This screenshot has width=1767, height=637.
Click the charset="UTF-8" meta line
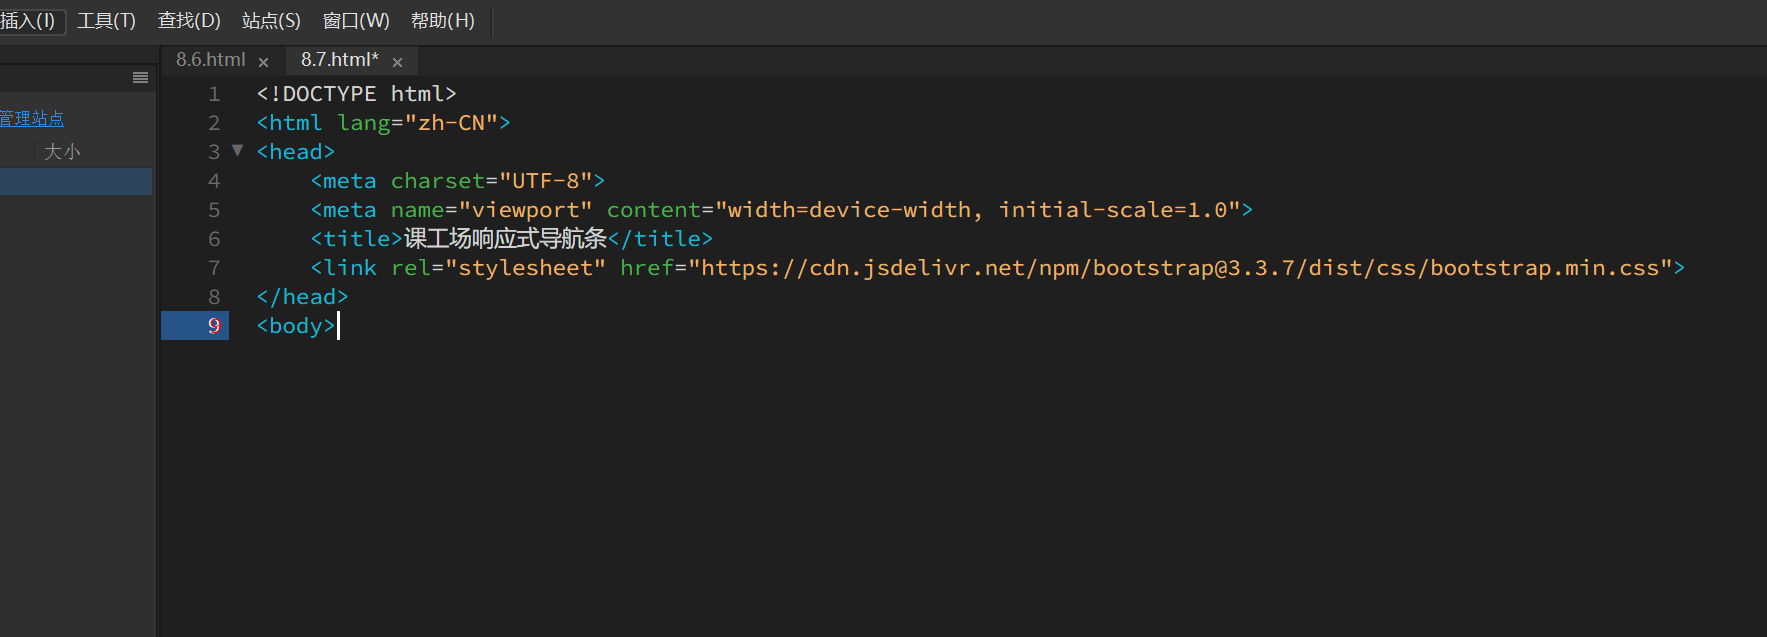[458, 181]
